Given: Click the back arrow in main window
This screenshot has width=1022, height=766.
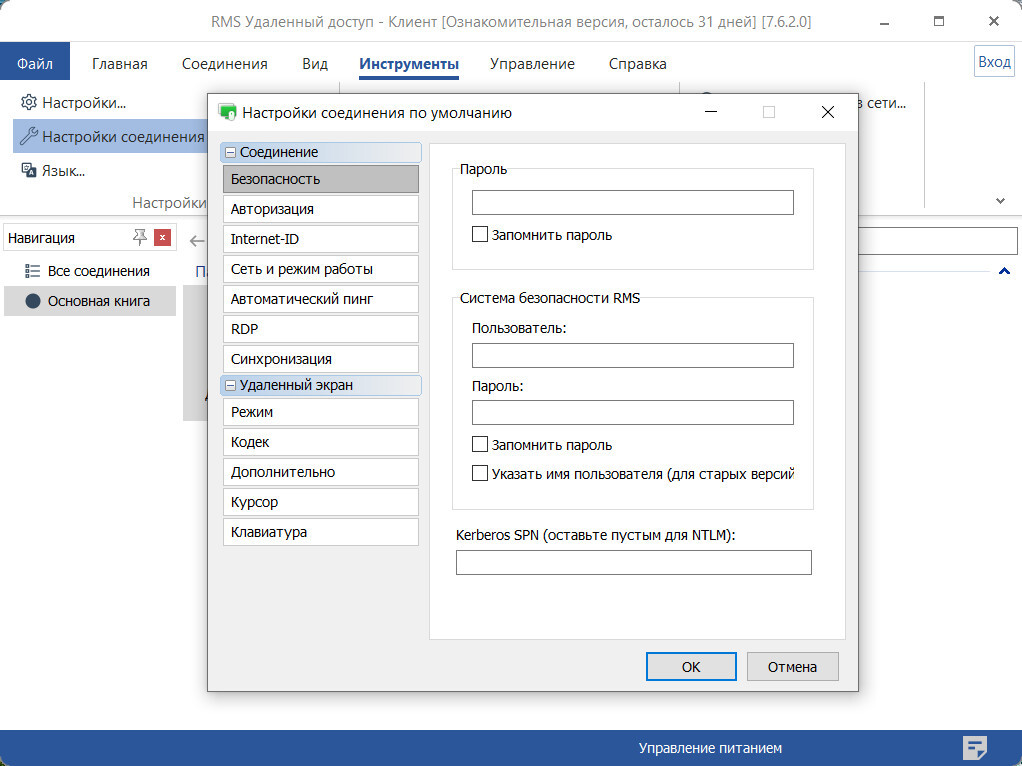Looking at the screenshot, I should pyautogui.click(x=197, y=241).
